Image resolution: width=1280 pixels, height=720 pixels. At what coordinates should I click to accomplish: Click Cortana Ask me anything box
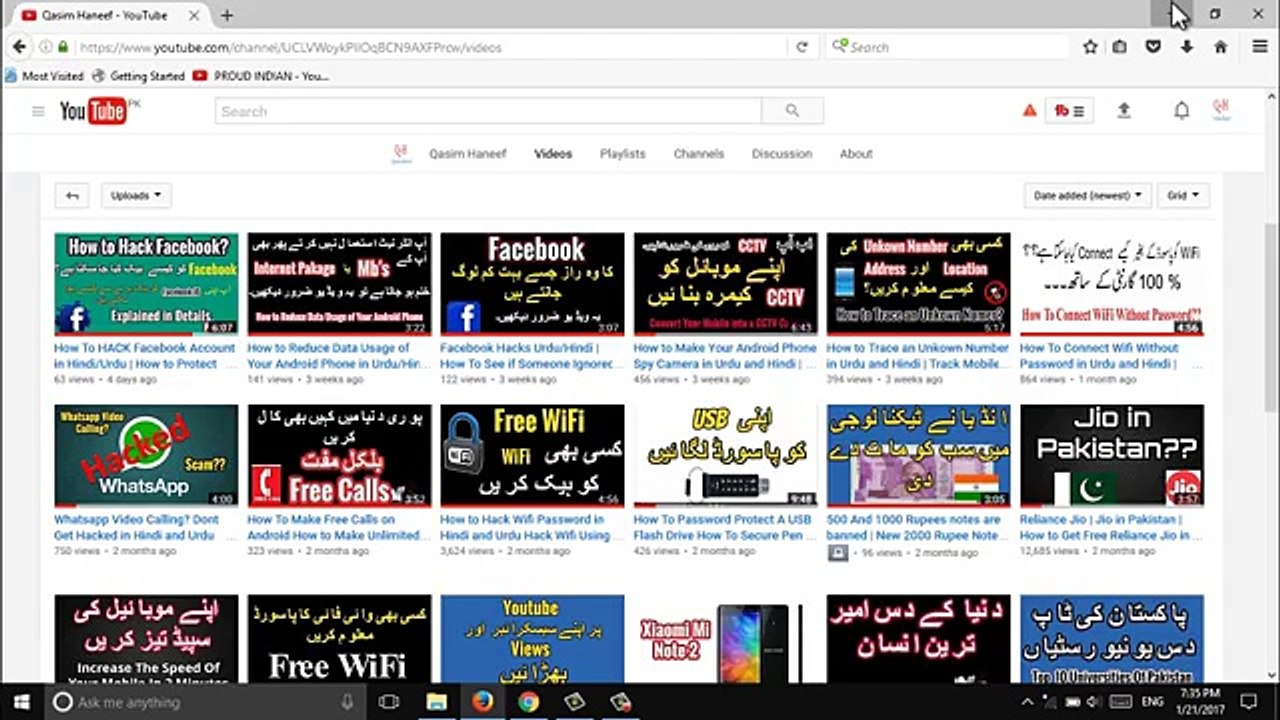205,702
